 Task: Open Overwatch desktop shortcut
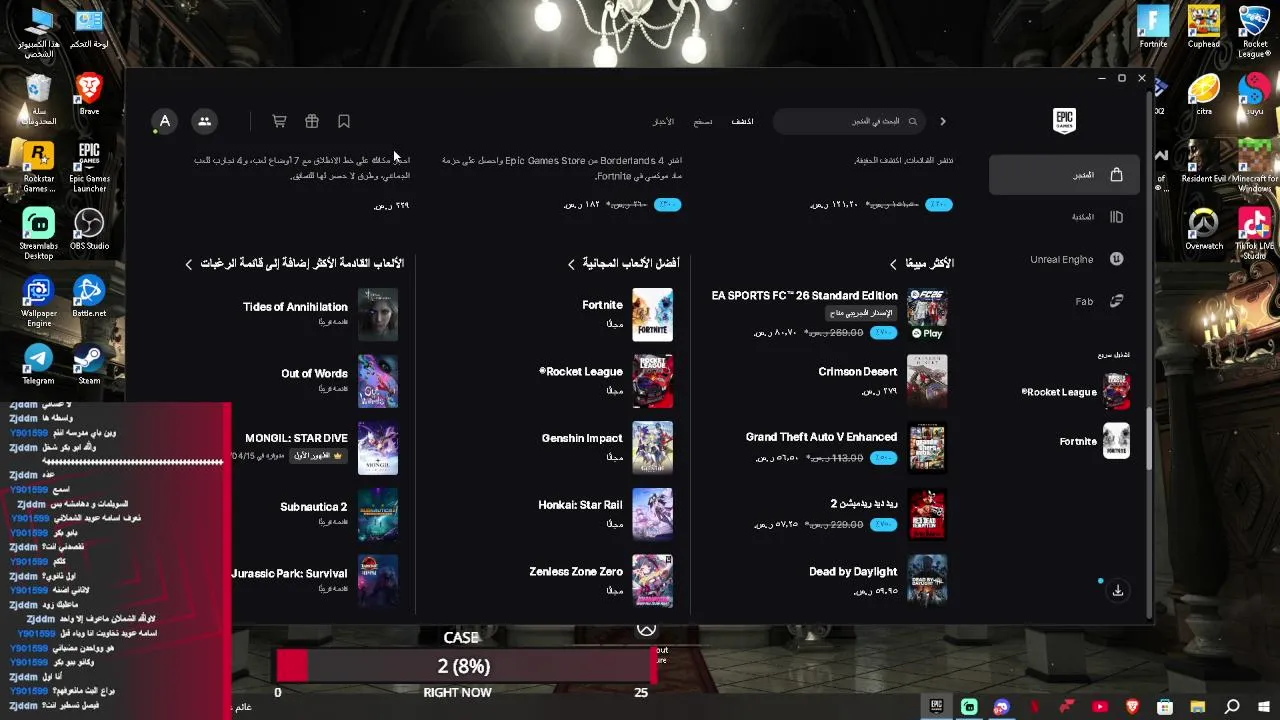(x=1204, y=229)
